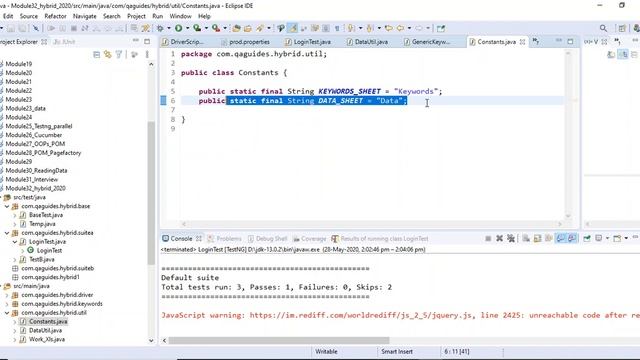Collapse the com.qaguides.hybrid.base package
Viewport: 640px width, 360px height.
(x=7, y=206)
